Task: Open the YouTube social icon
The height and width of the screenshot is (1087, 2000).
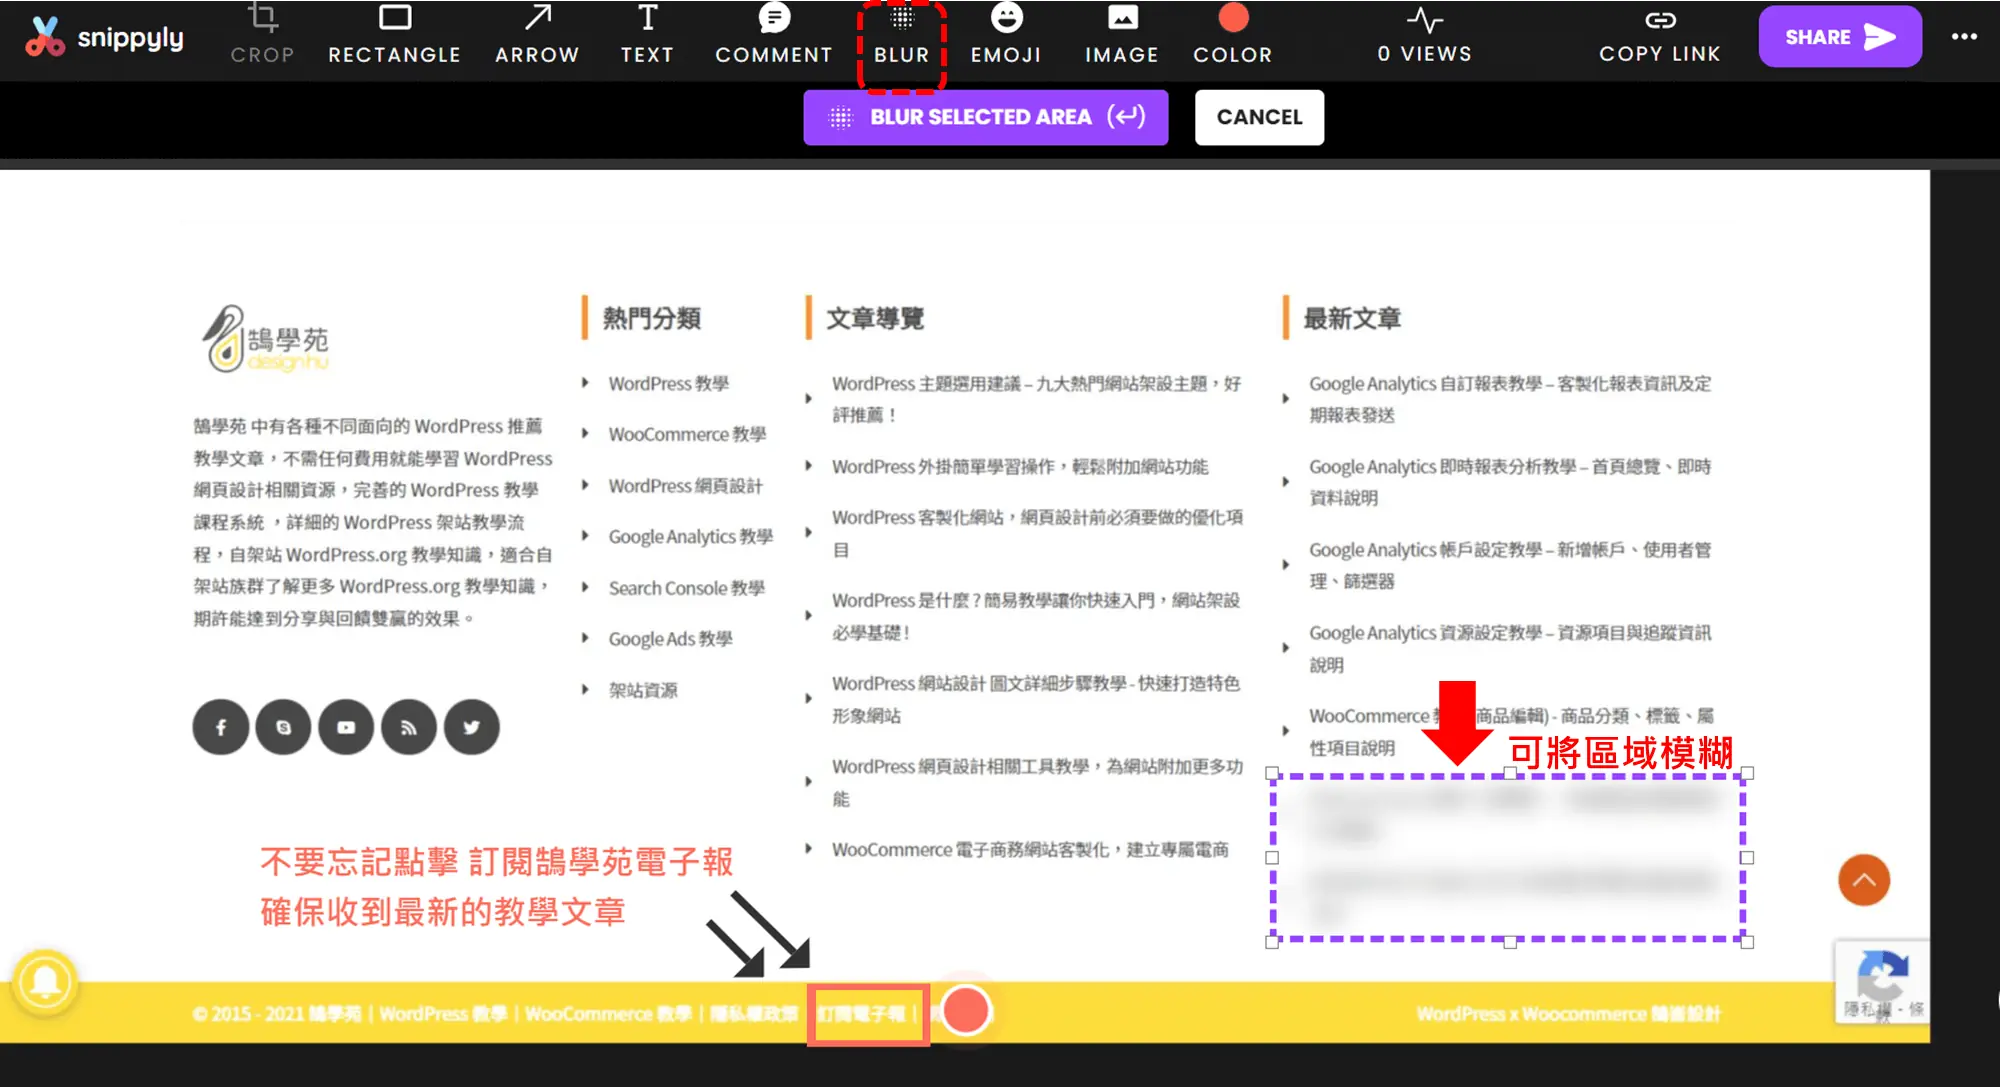Action: (x=346, y=727)
